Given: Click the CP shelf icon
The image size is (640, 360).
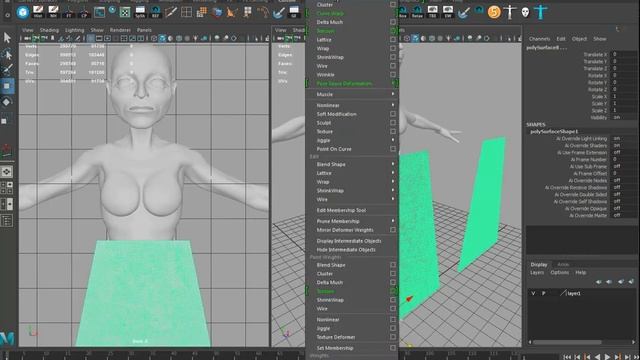Looking at the screenshot, I should (x=84, y=12).
